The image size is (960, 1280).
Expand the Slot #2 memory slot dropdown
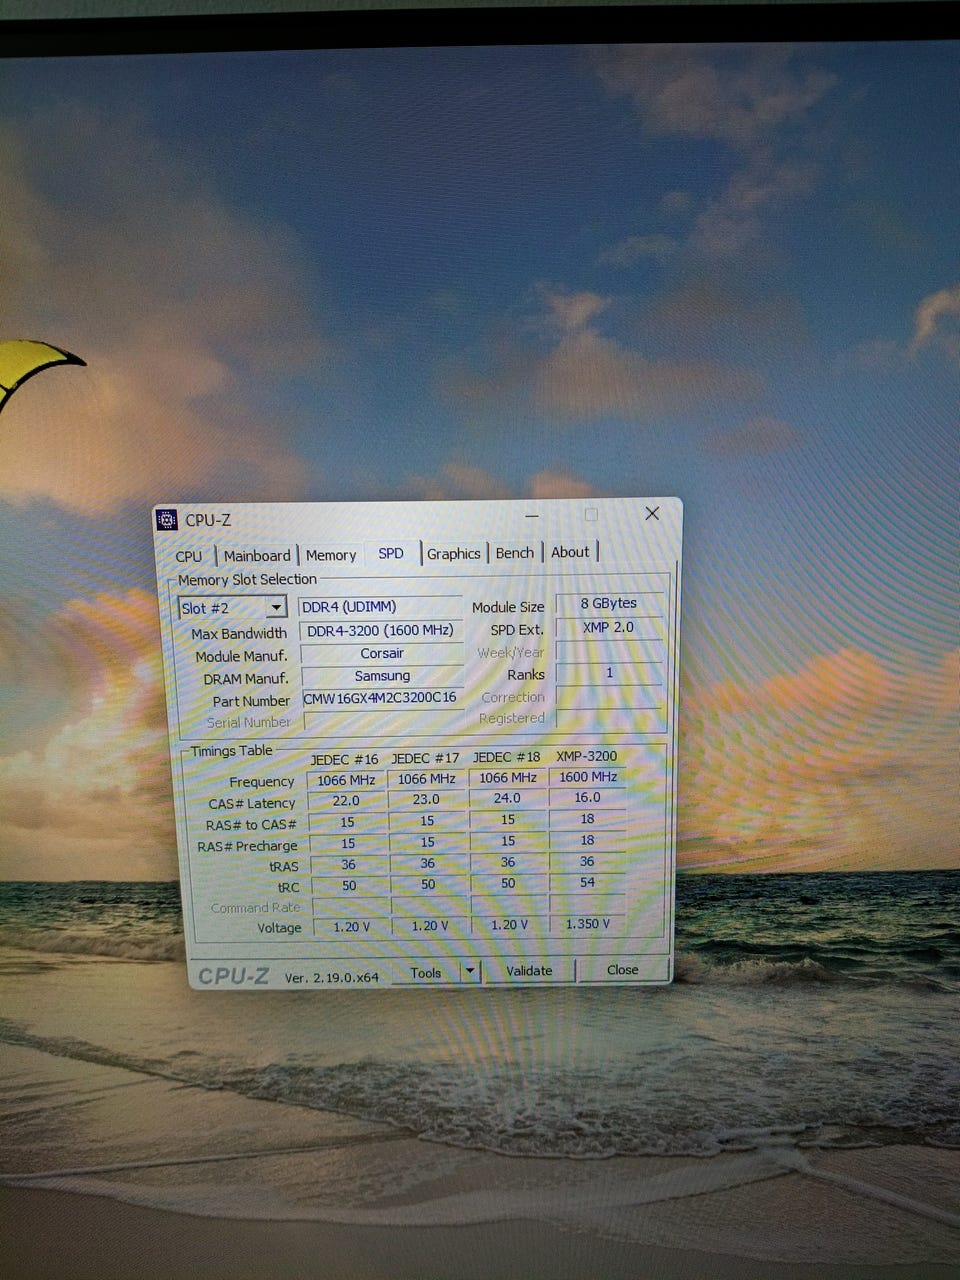[x=276, y=607]
